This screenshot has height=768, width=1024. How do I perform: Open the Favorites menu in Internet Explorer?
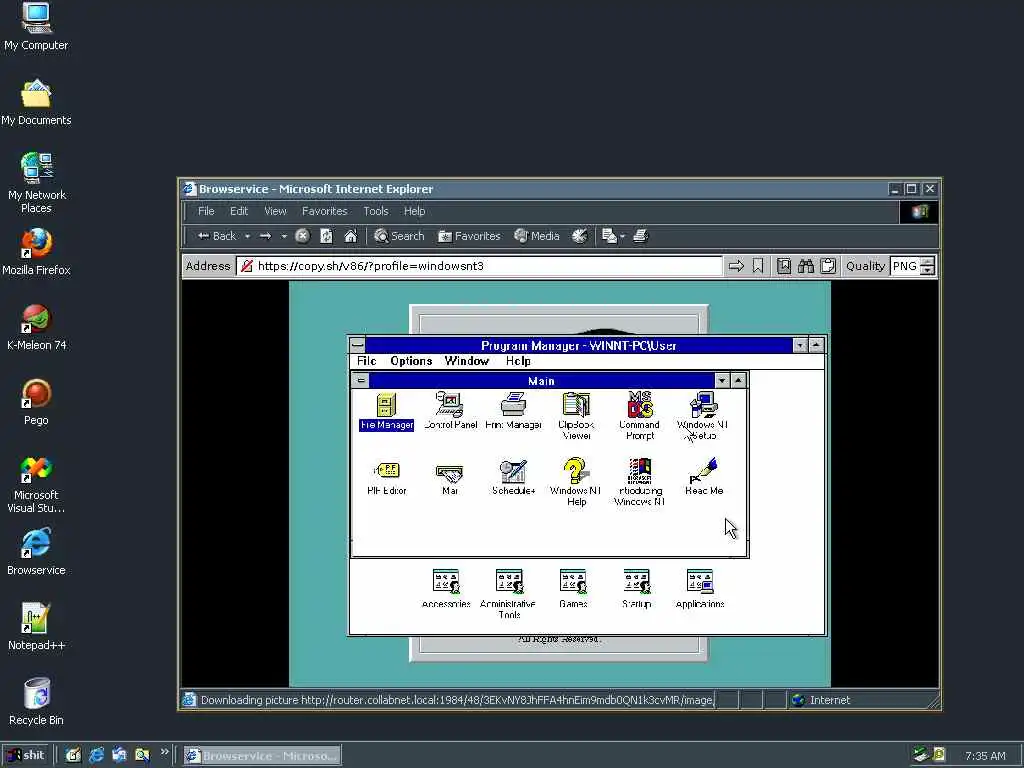[325, 211]
